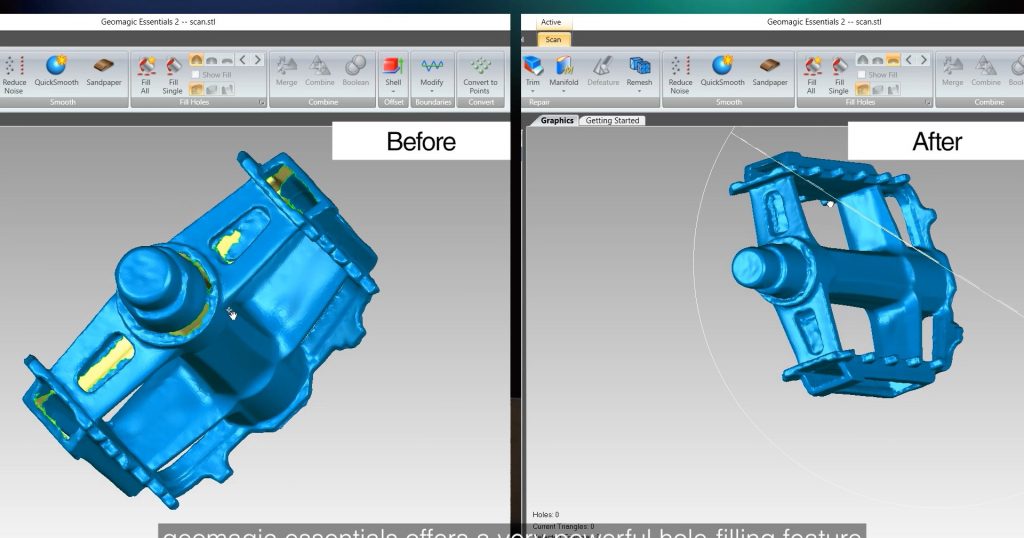
Task: Click Convert to Points tool
Action: pyautogui.click(x=481, y=74)
